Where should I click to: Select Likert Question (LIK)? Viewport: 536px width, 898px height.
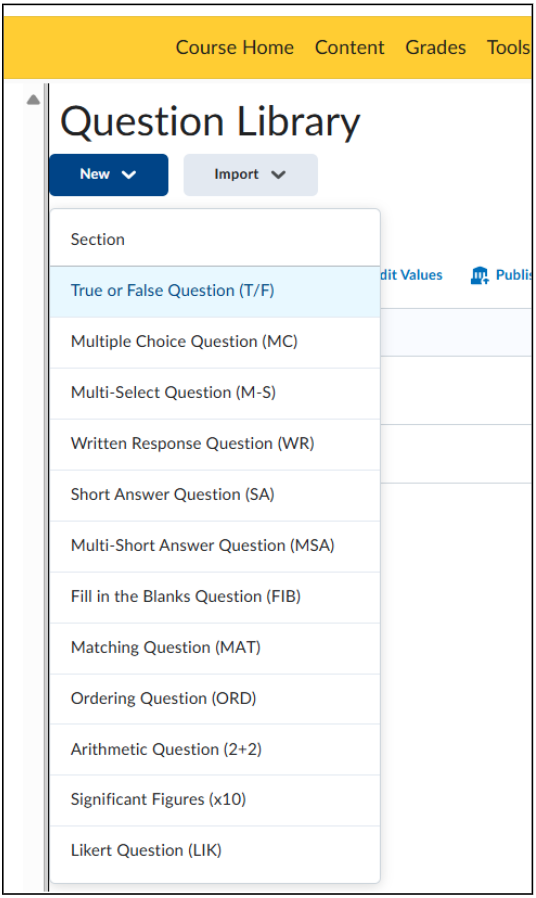tap(215, 850)
